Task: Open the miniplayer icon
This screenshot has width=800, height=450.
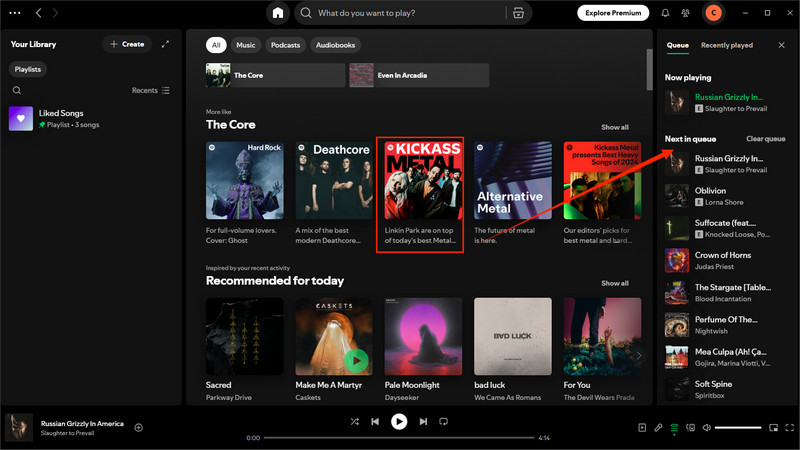Action: tap(773, 428)
